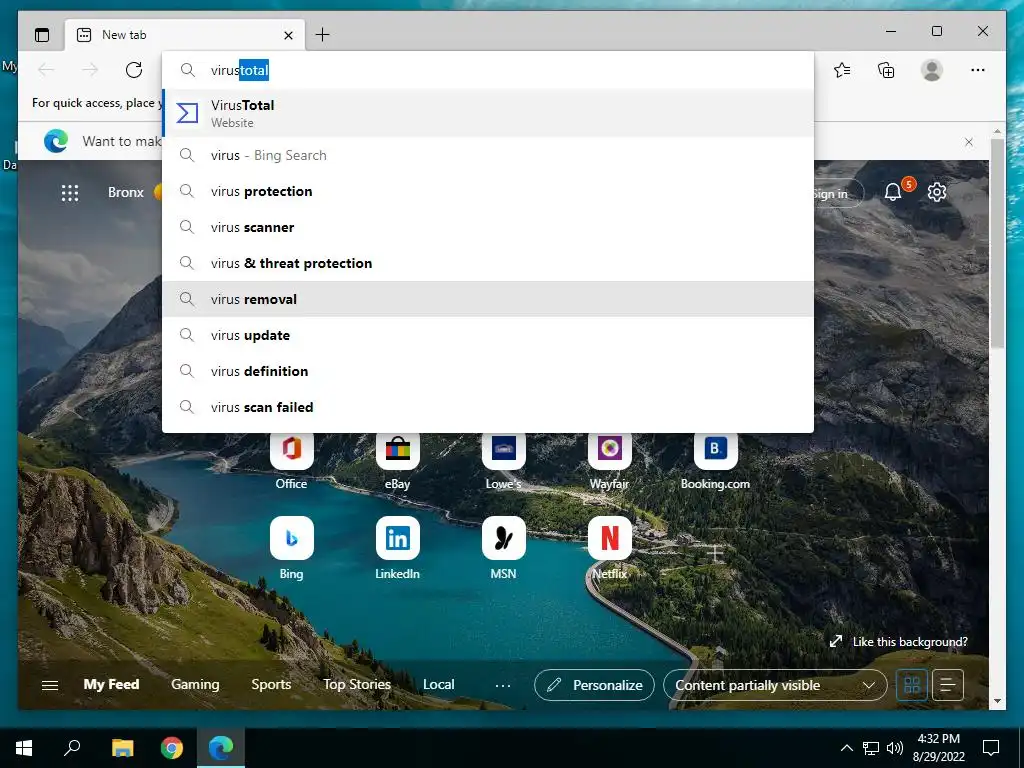Open the Wayfair quick link tile
The height and width of the screenshot is (768, 1024).
click(x=609, y=462)
